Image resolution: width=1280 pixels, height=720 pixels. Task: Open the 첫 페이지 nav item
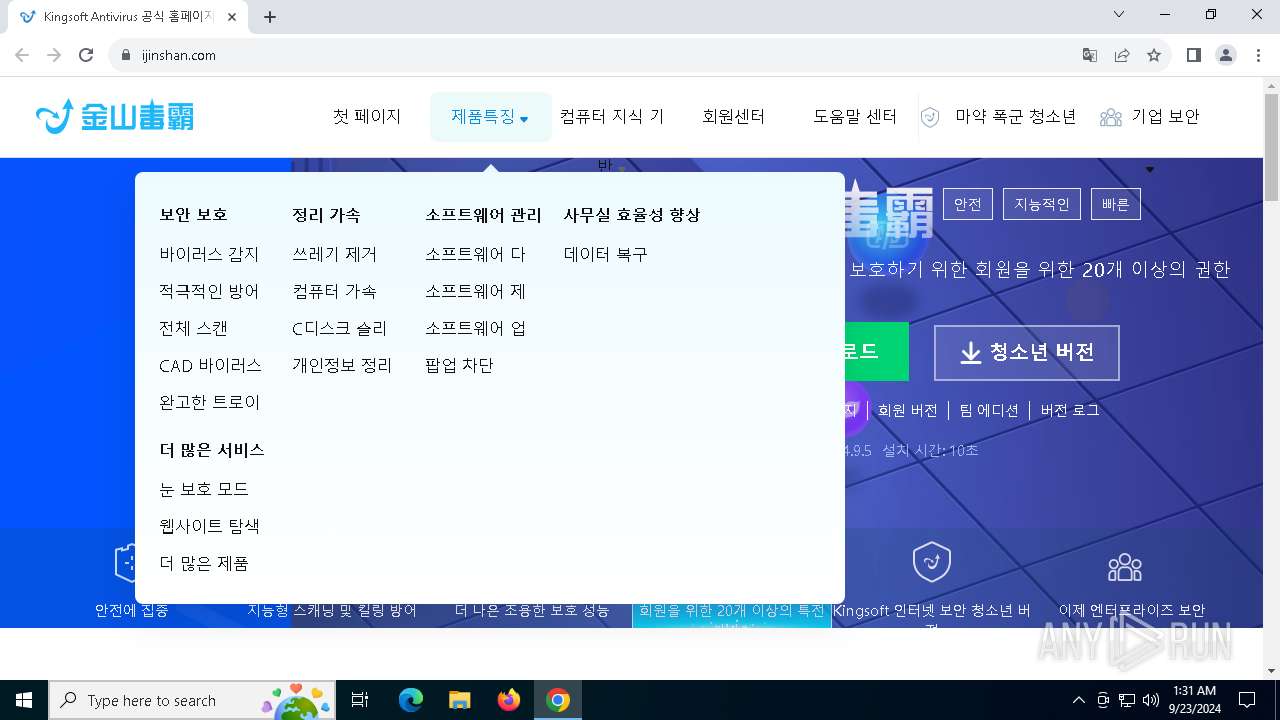pos(367,116)
